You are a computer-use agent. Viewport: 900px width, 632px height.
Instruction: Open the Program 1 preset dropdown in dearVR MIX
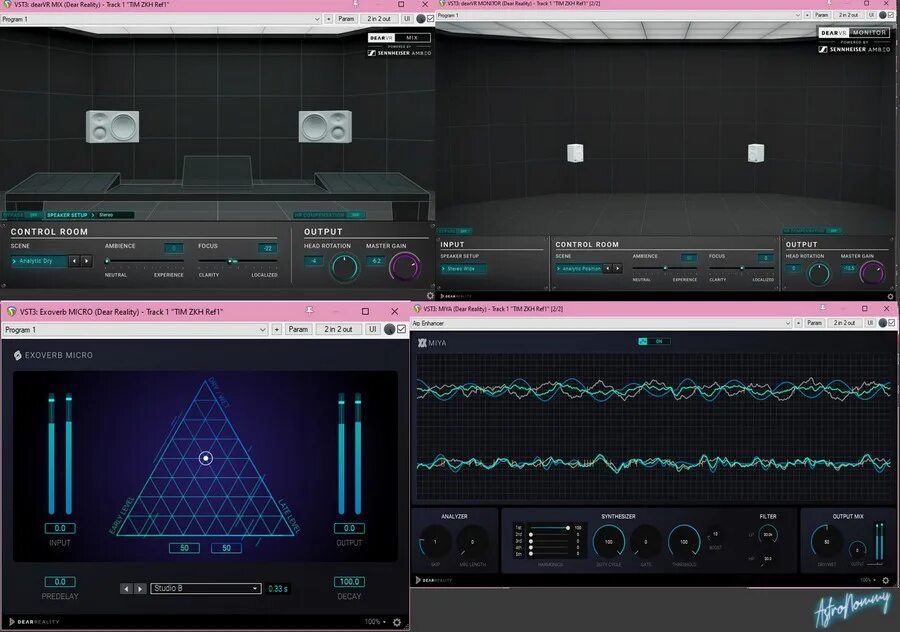point(161,19)
